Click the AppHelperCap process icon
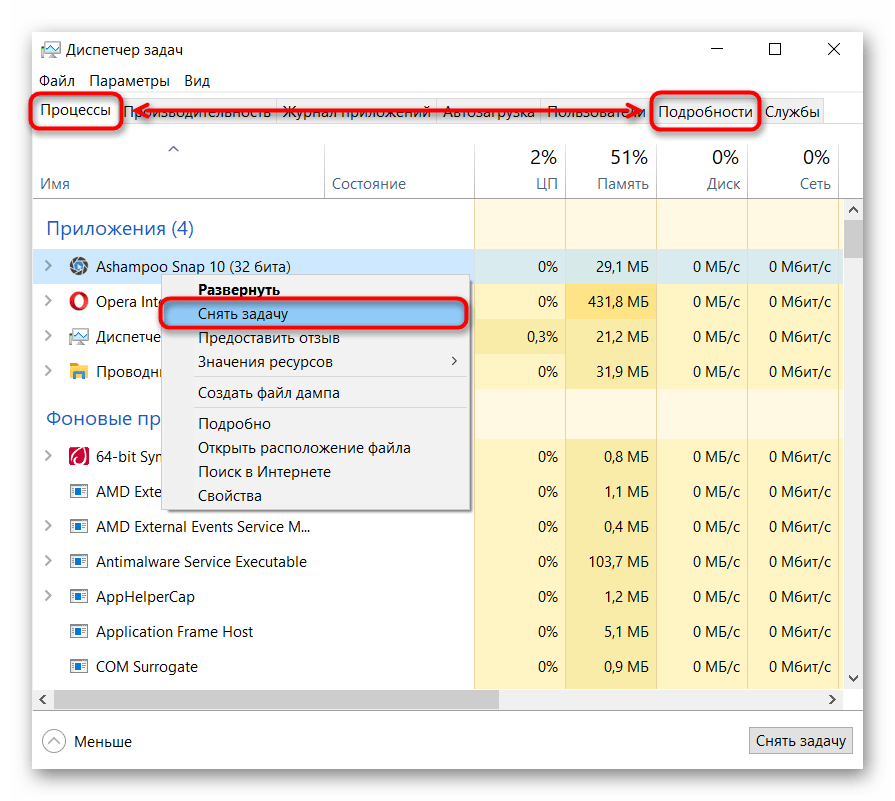Viewport: 895px width, 801px height. (78, 597)
